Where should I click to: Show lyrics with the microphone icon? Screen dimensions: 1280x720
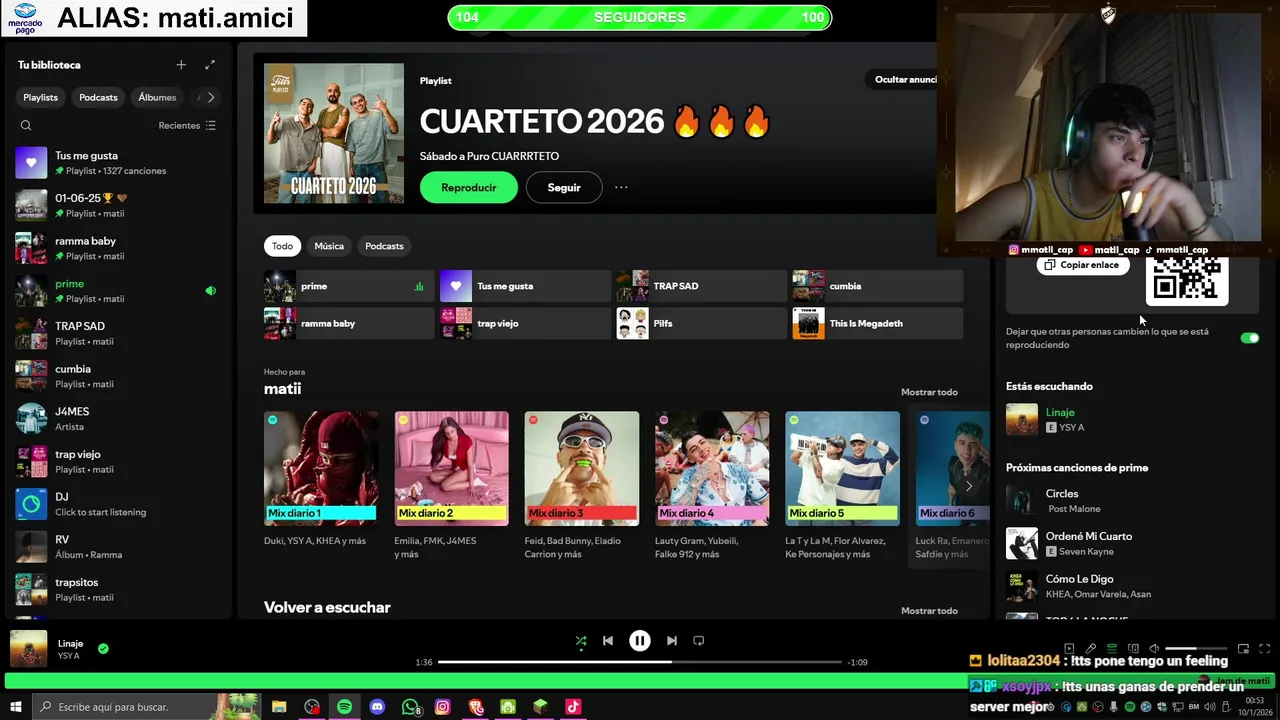1091,649
